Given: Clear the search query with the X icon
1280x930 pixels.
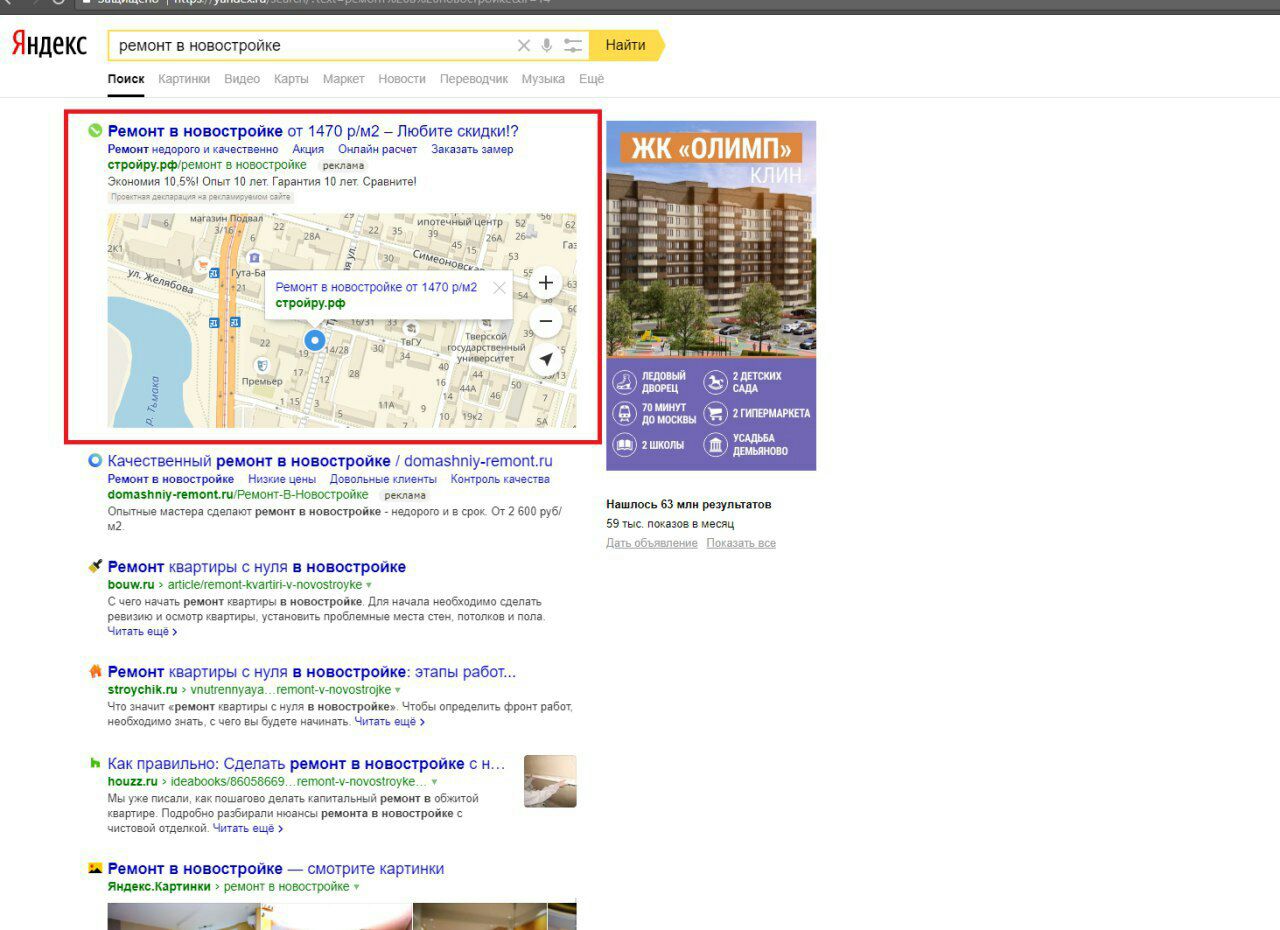Looking at the screenshot, I should coord(524,45).
